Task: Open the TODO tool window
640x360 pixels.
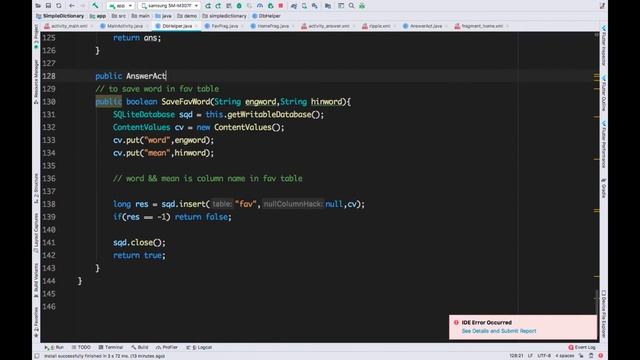Action: [81, 347]
